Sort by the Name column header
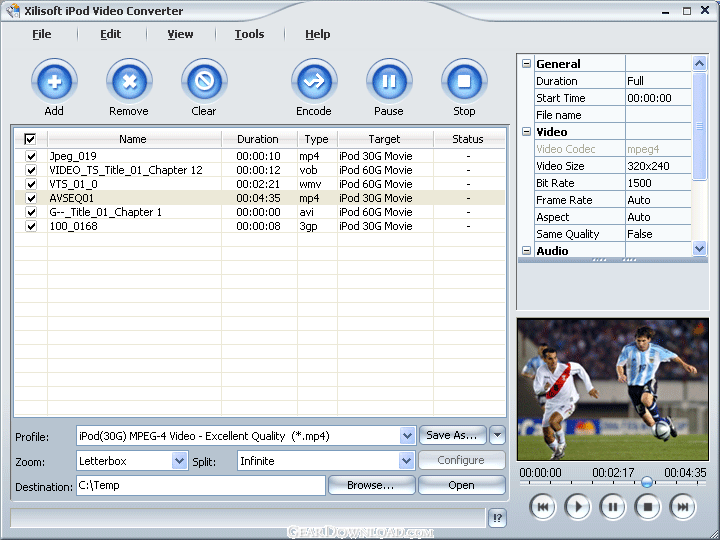The width and height of the screenshot is (720, 540). (x=133, y=139)
